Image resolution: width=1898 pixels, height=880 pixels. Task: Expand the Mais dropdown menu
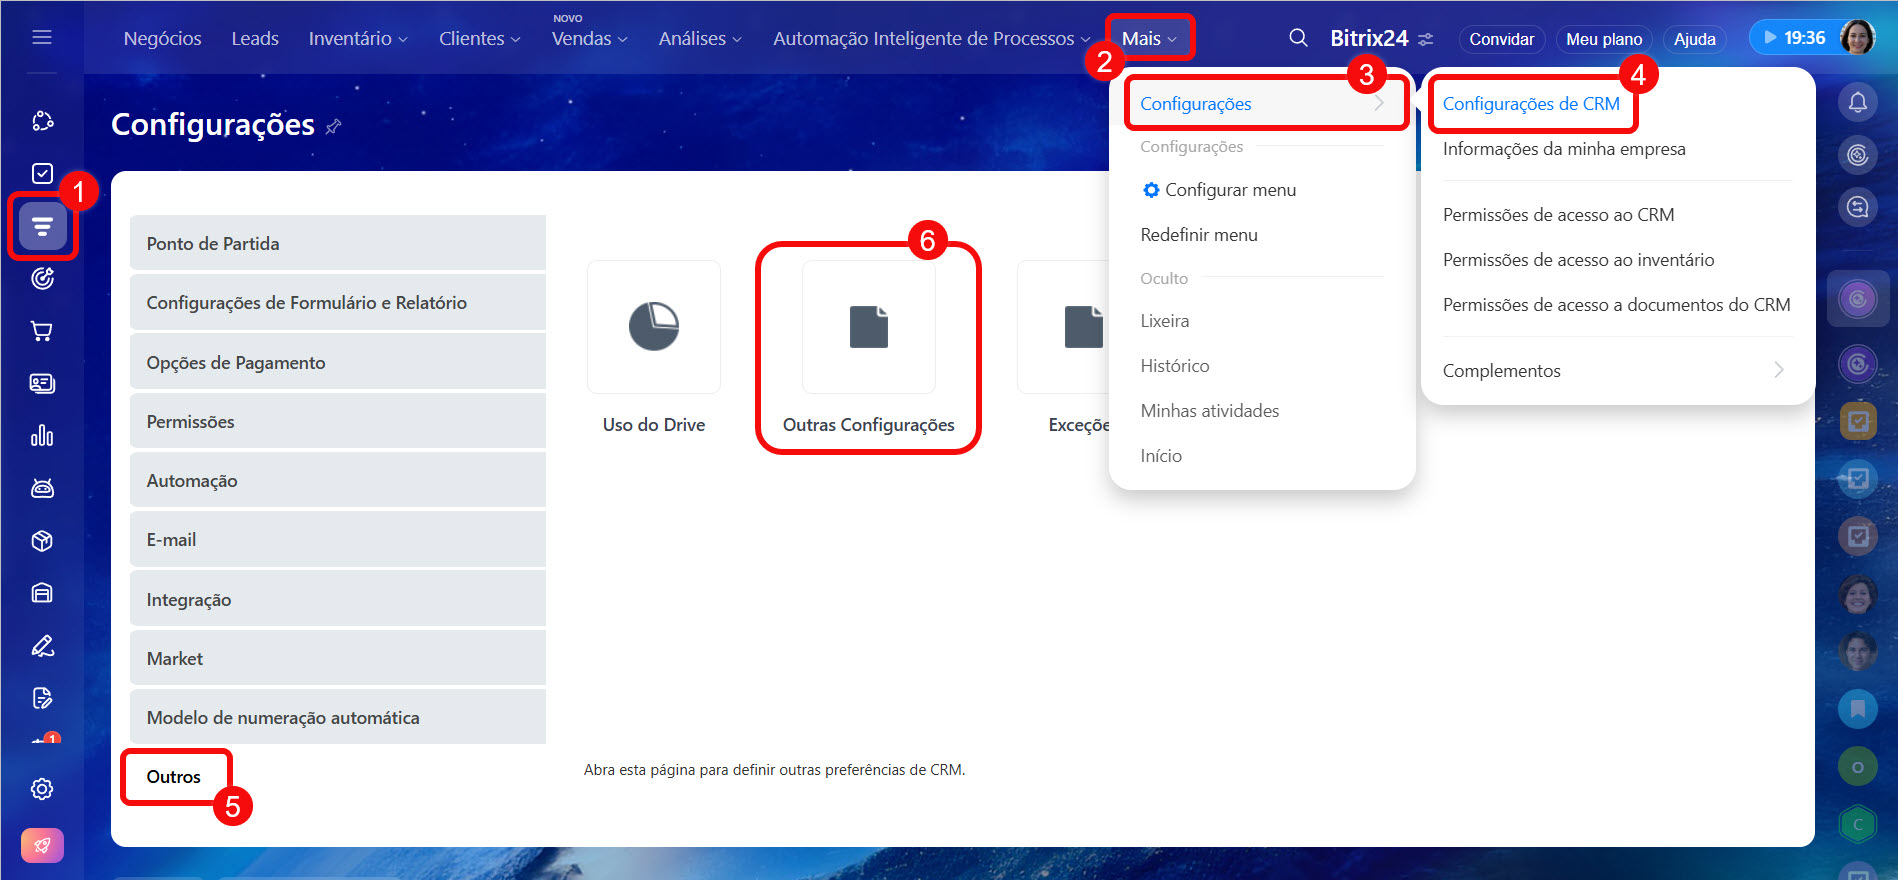click(1149, 38)
